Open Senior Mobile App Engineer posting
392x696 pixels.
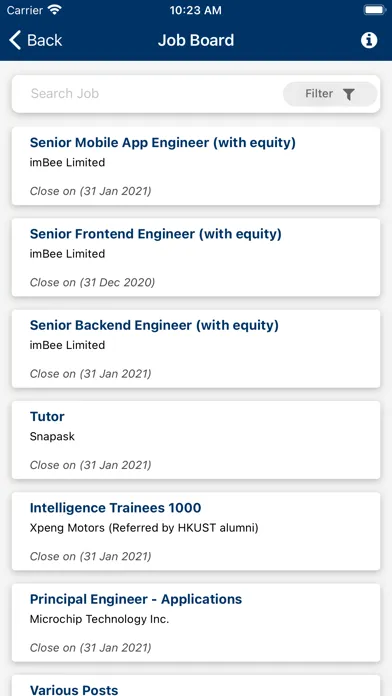196,166
